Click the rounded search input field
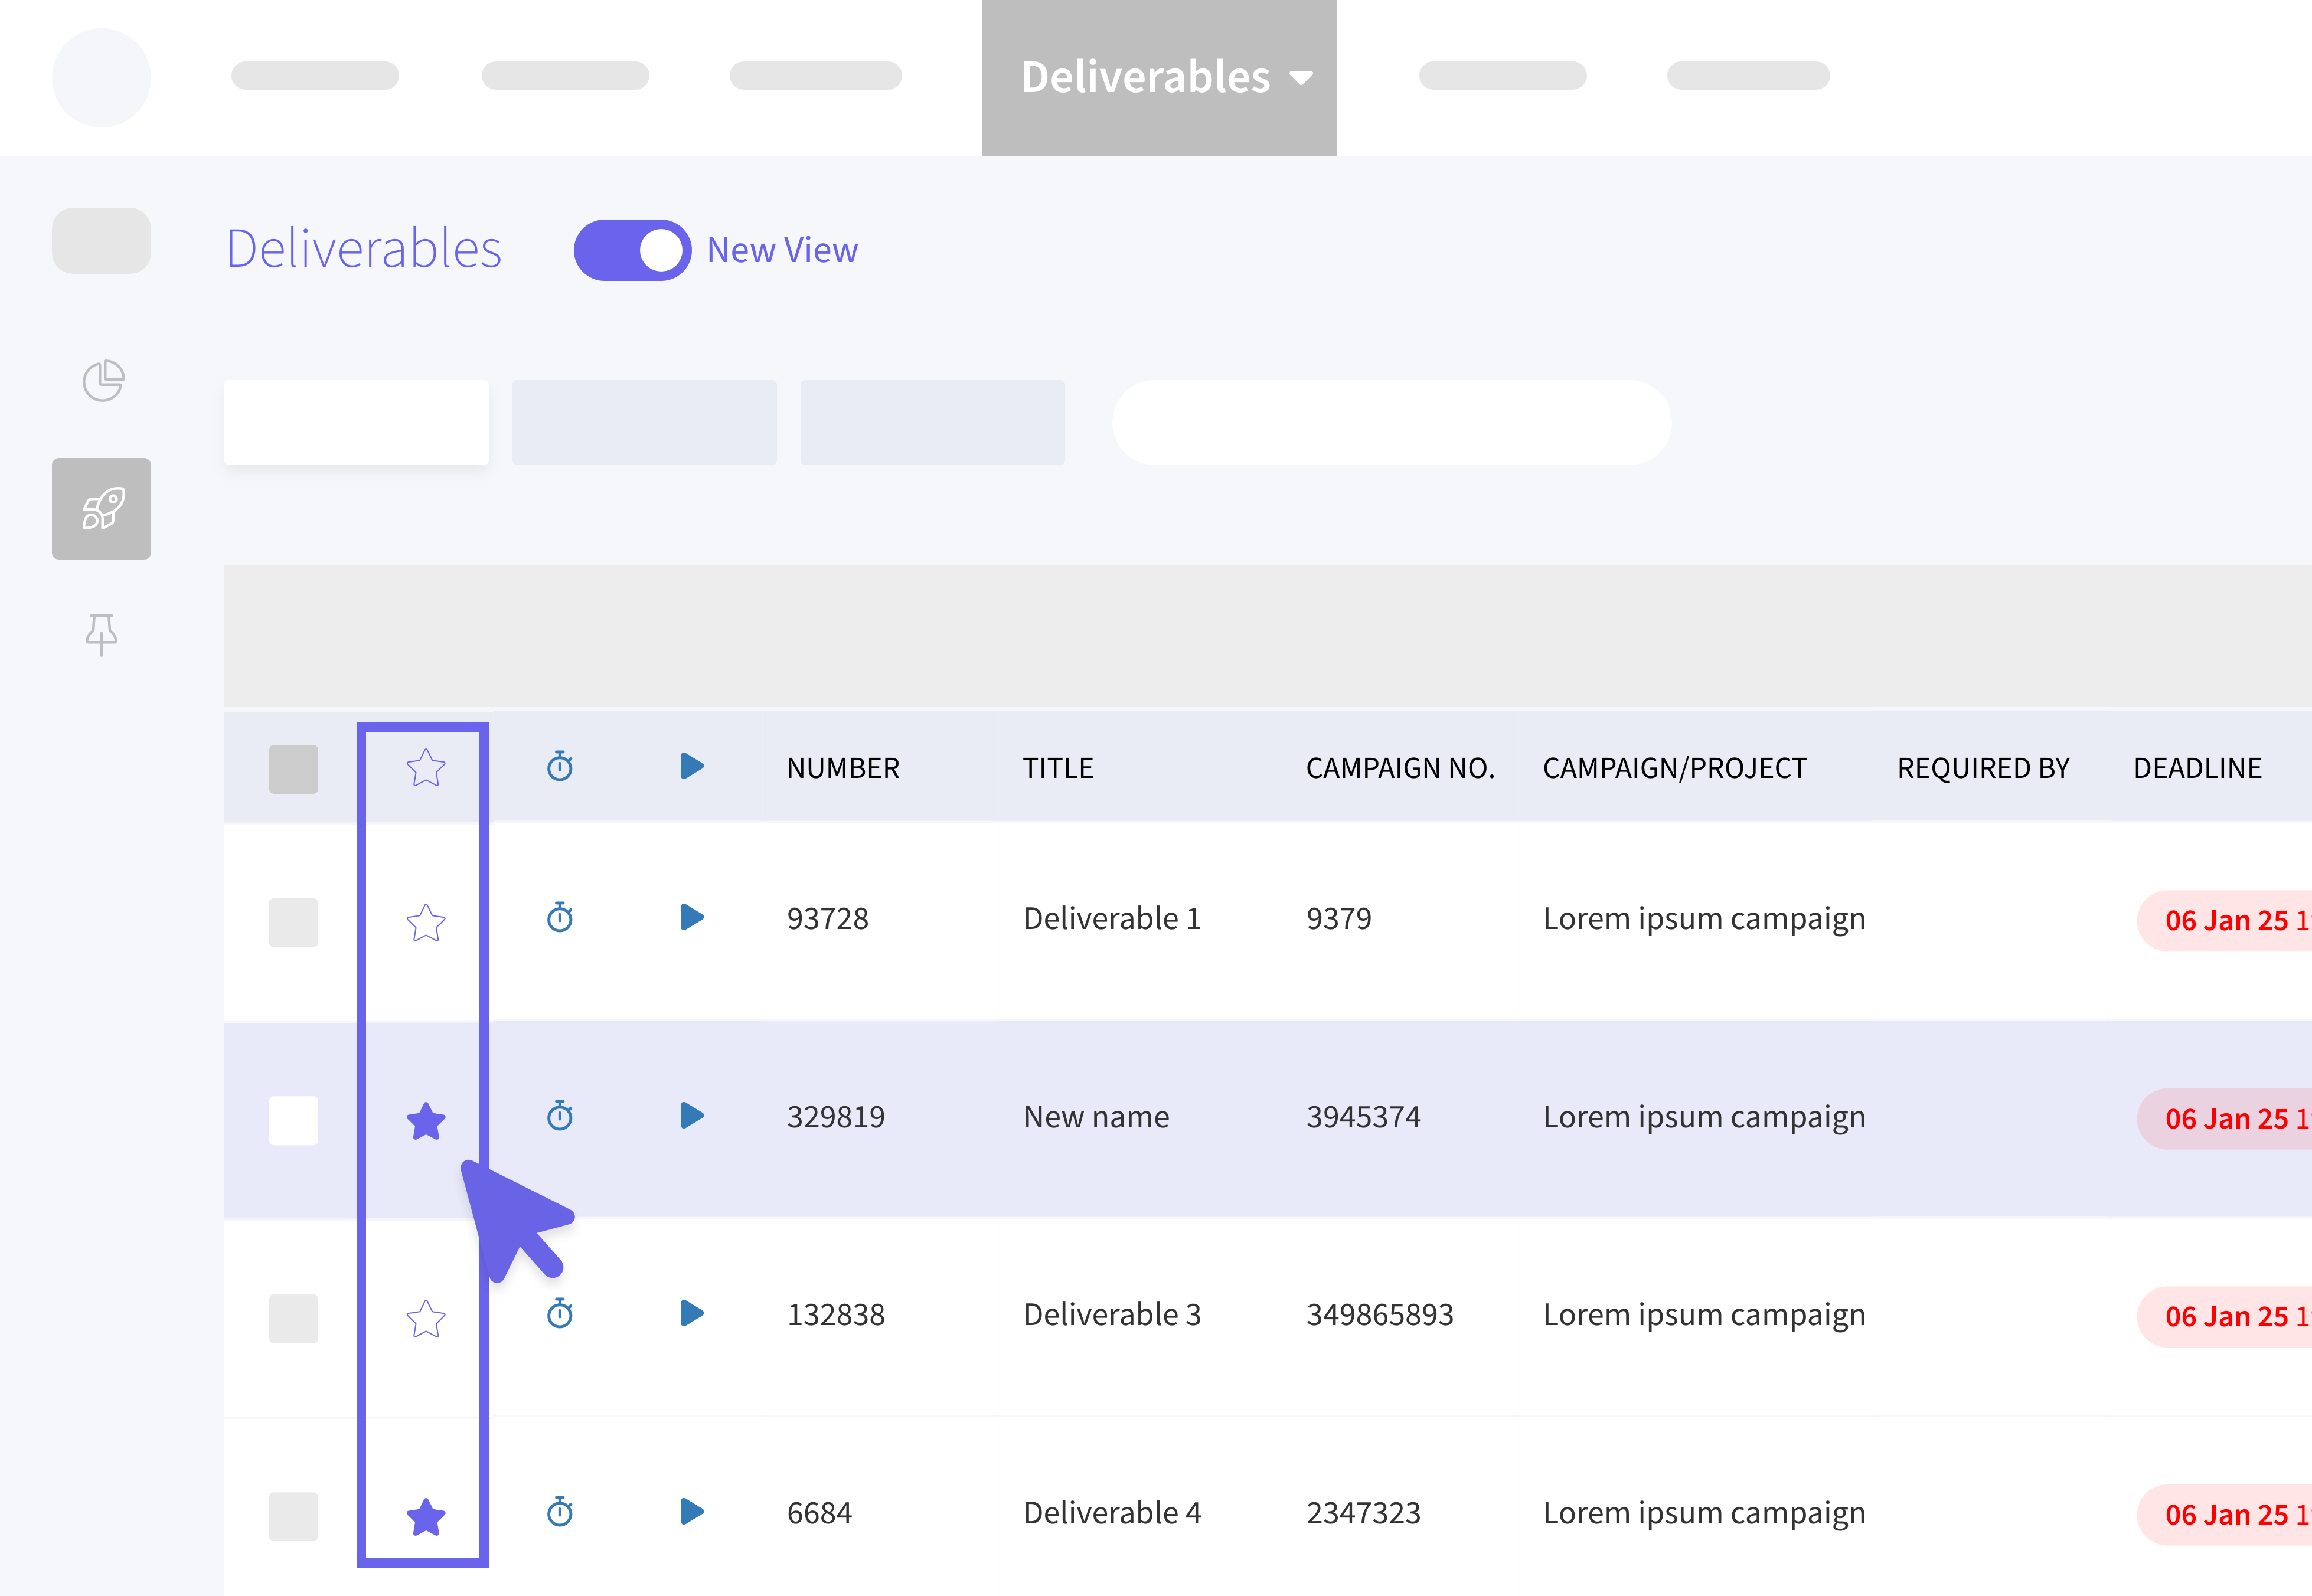 (x=1391, y=422)
